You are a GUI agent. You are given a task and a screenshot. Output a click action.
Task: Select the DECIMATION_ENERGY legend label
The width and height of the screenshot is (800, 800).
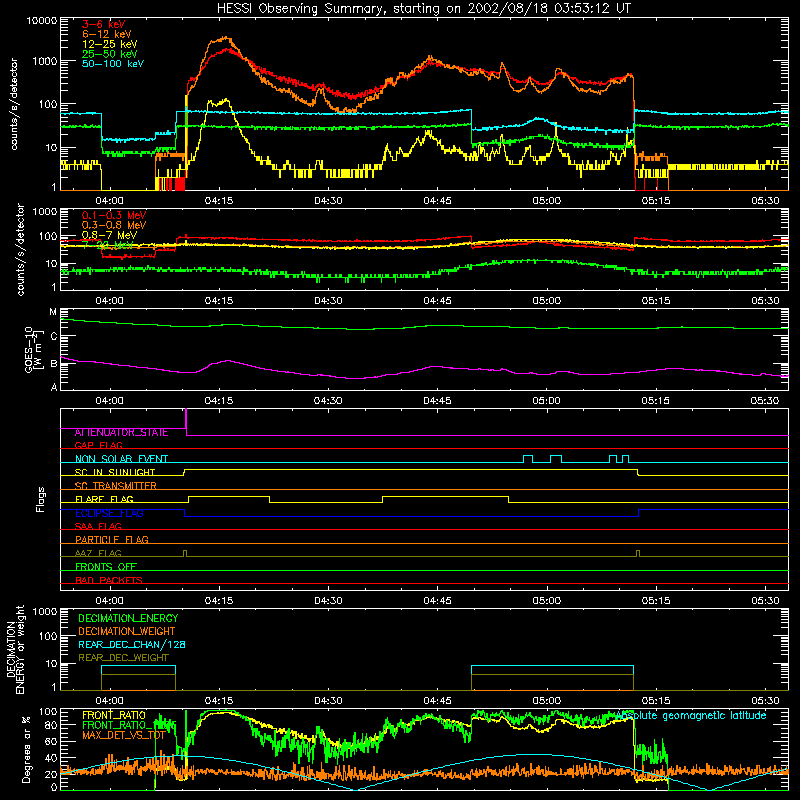tap(128, 618)
